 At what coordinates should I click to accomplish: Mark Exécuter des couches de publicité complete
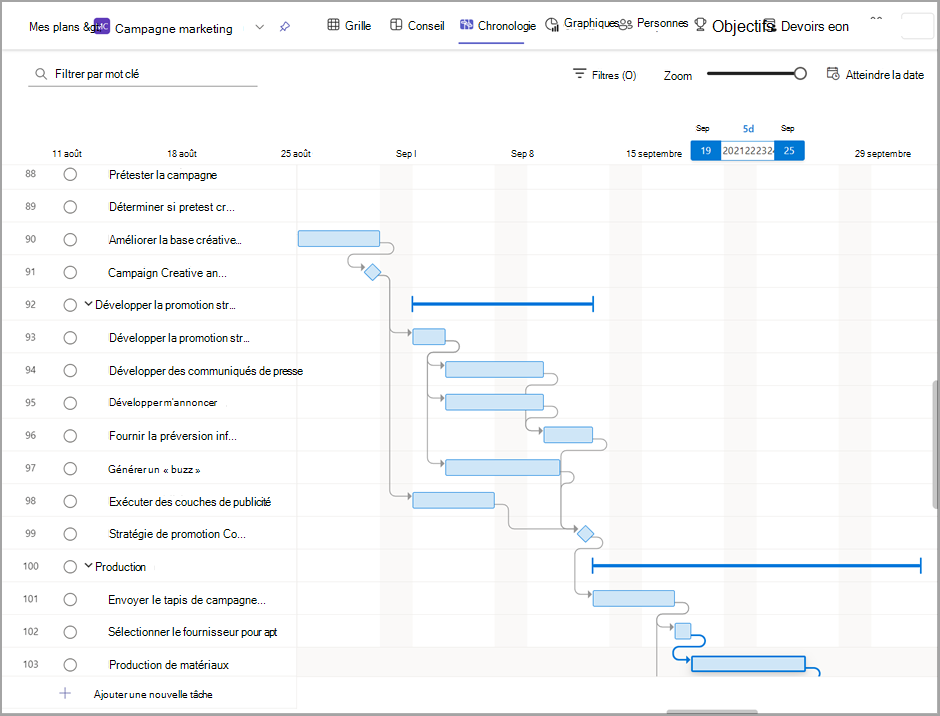pyautogui.click(x=70, y=501)
